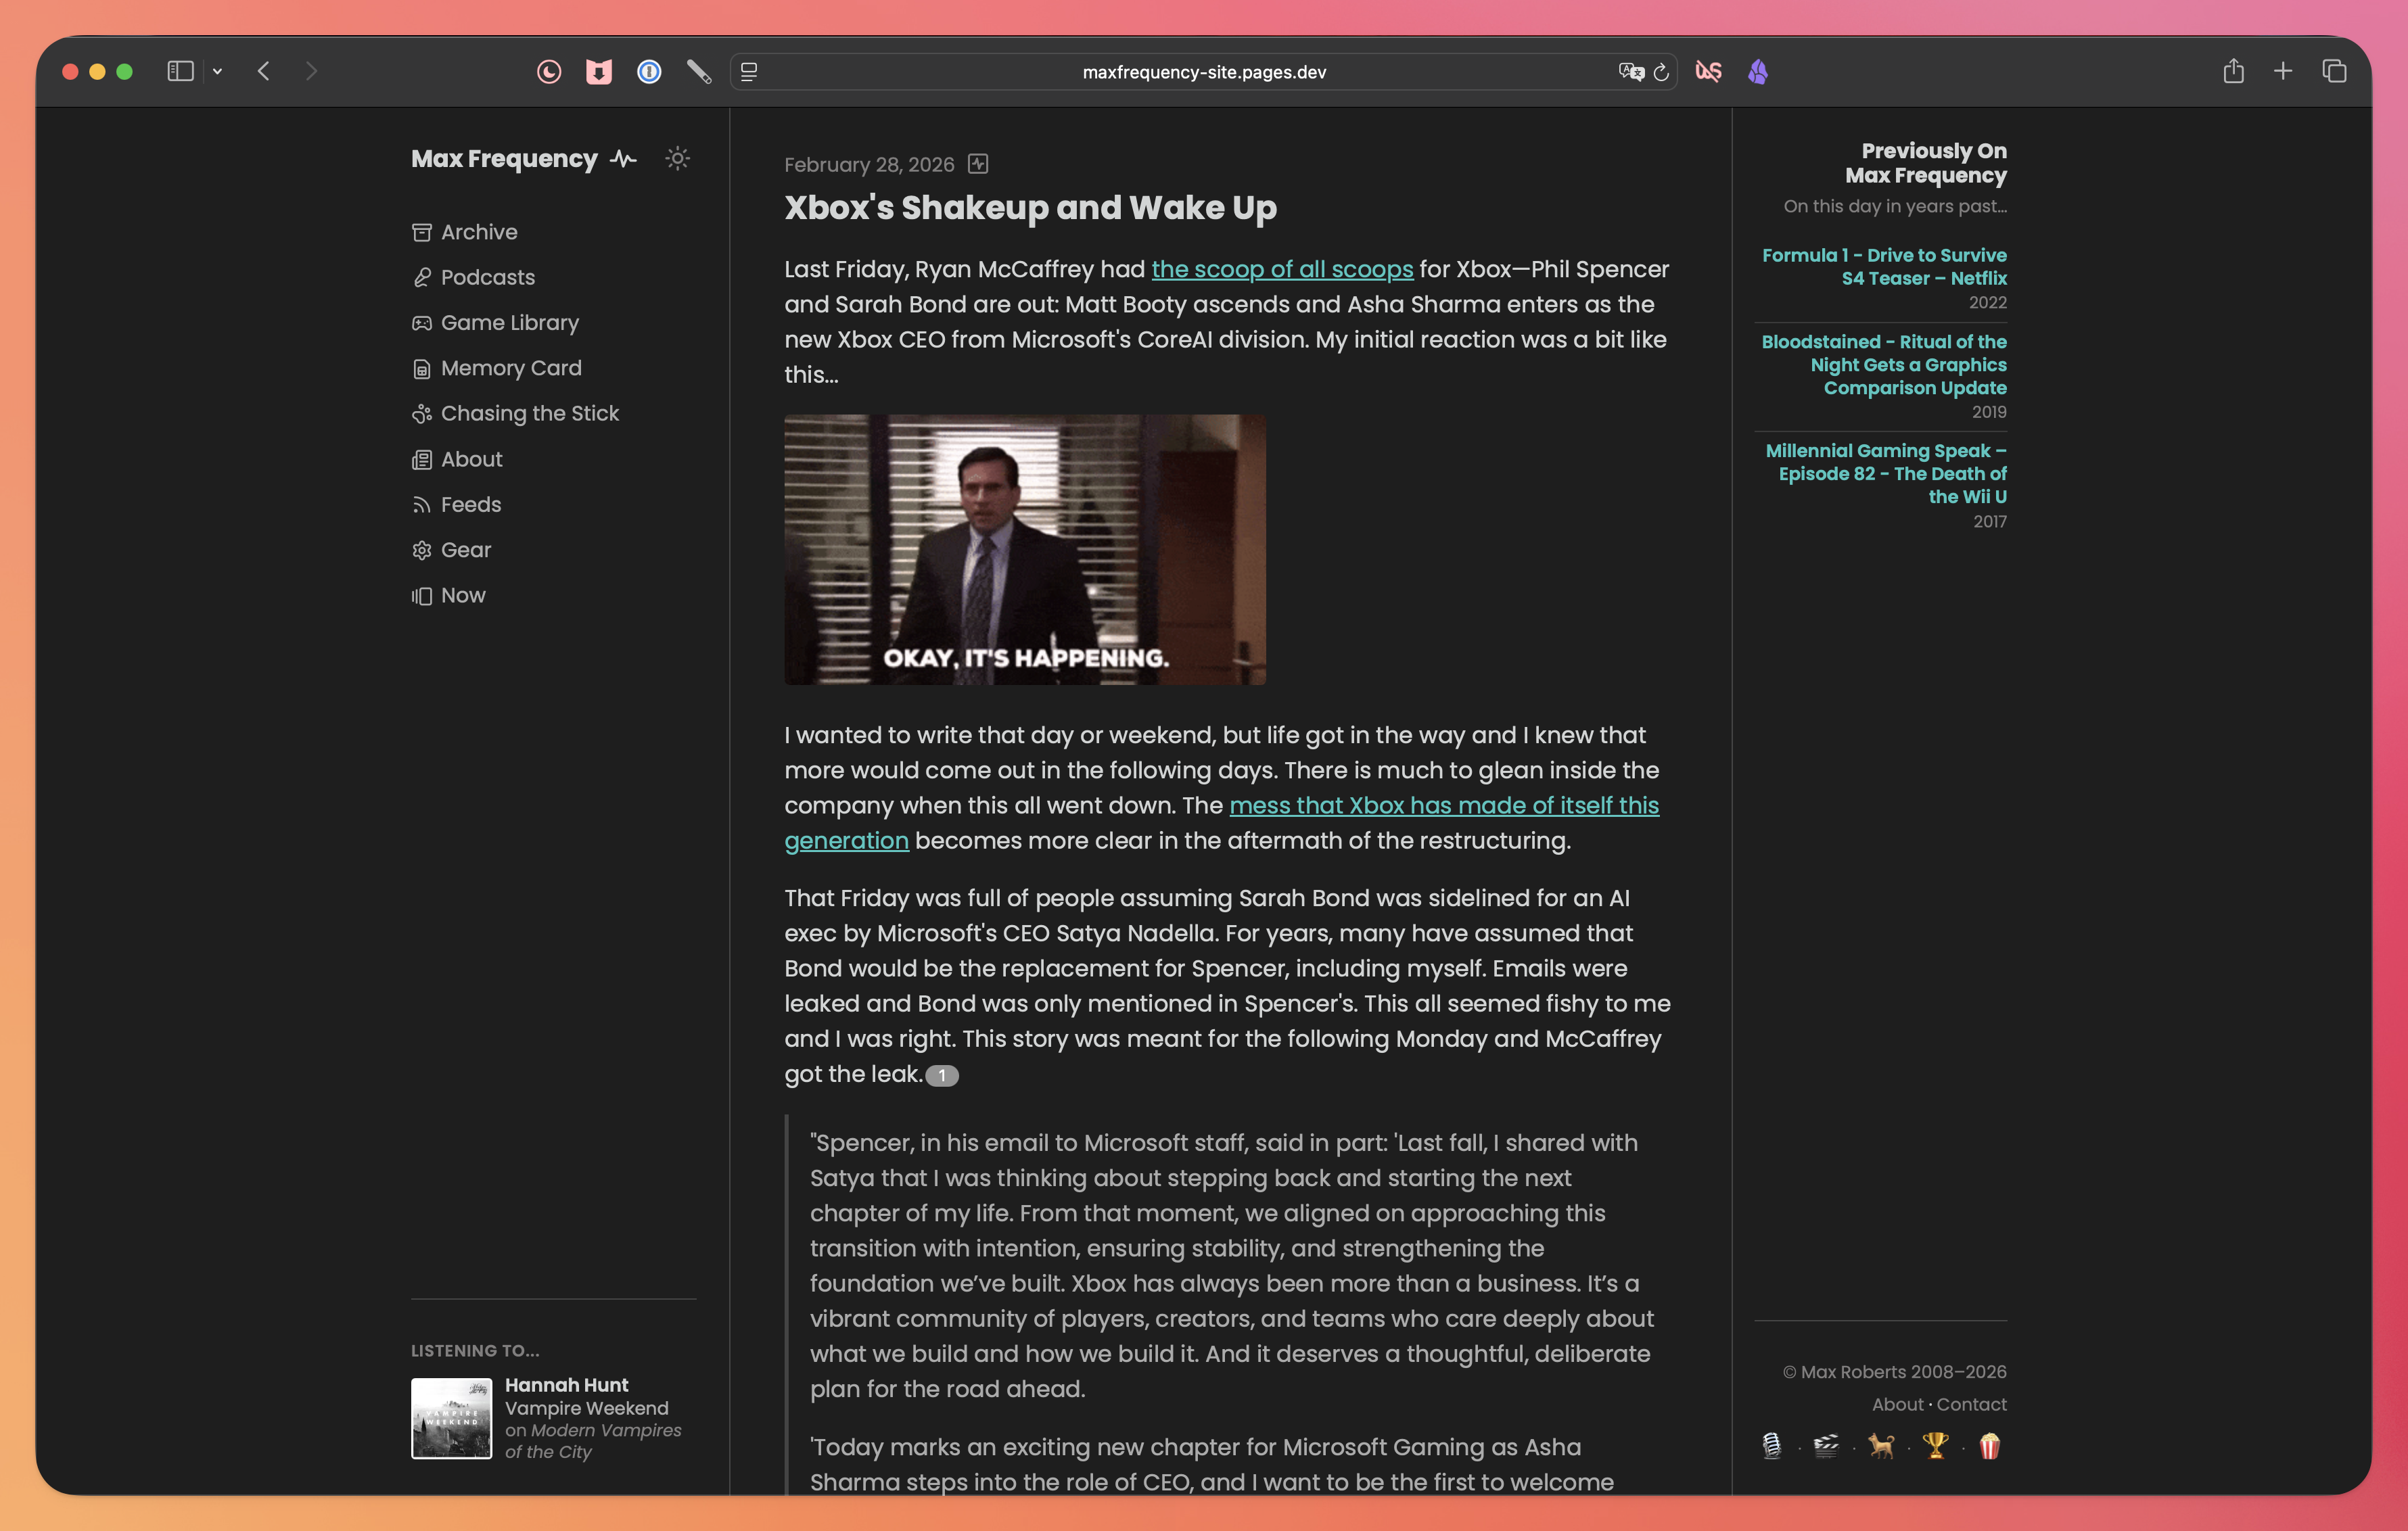
Task: Toggle light mode with the sun icon
Action: (677, 158)
